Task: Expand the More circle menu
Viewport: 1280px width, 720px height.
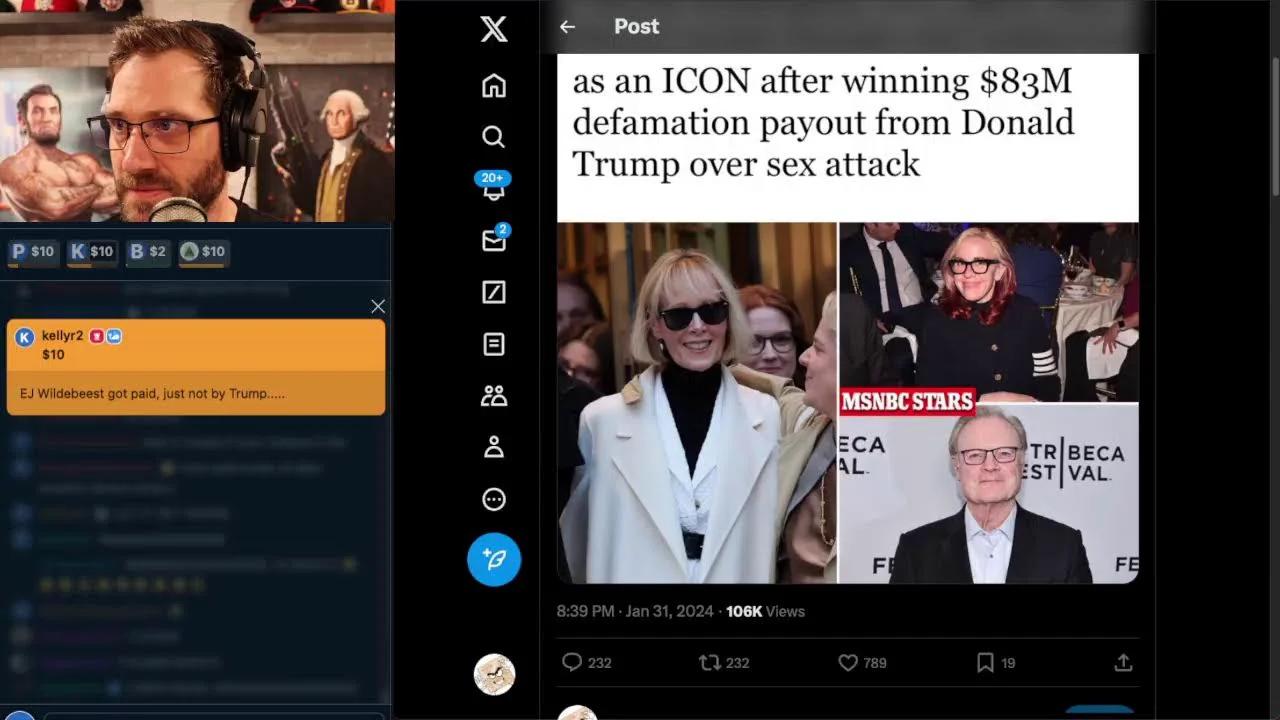Action: pyautogui.click(x=493, y=500)
